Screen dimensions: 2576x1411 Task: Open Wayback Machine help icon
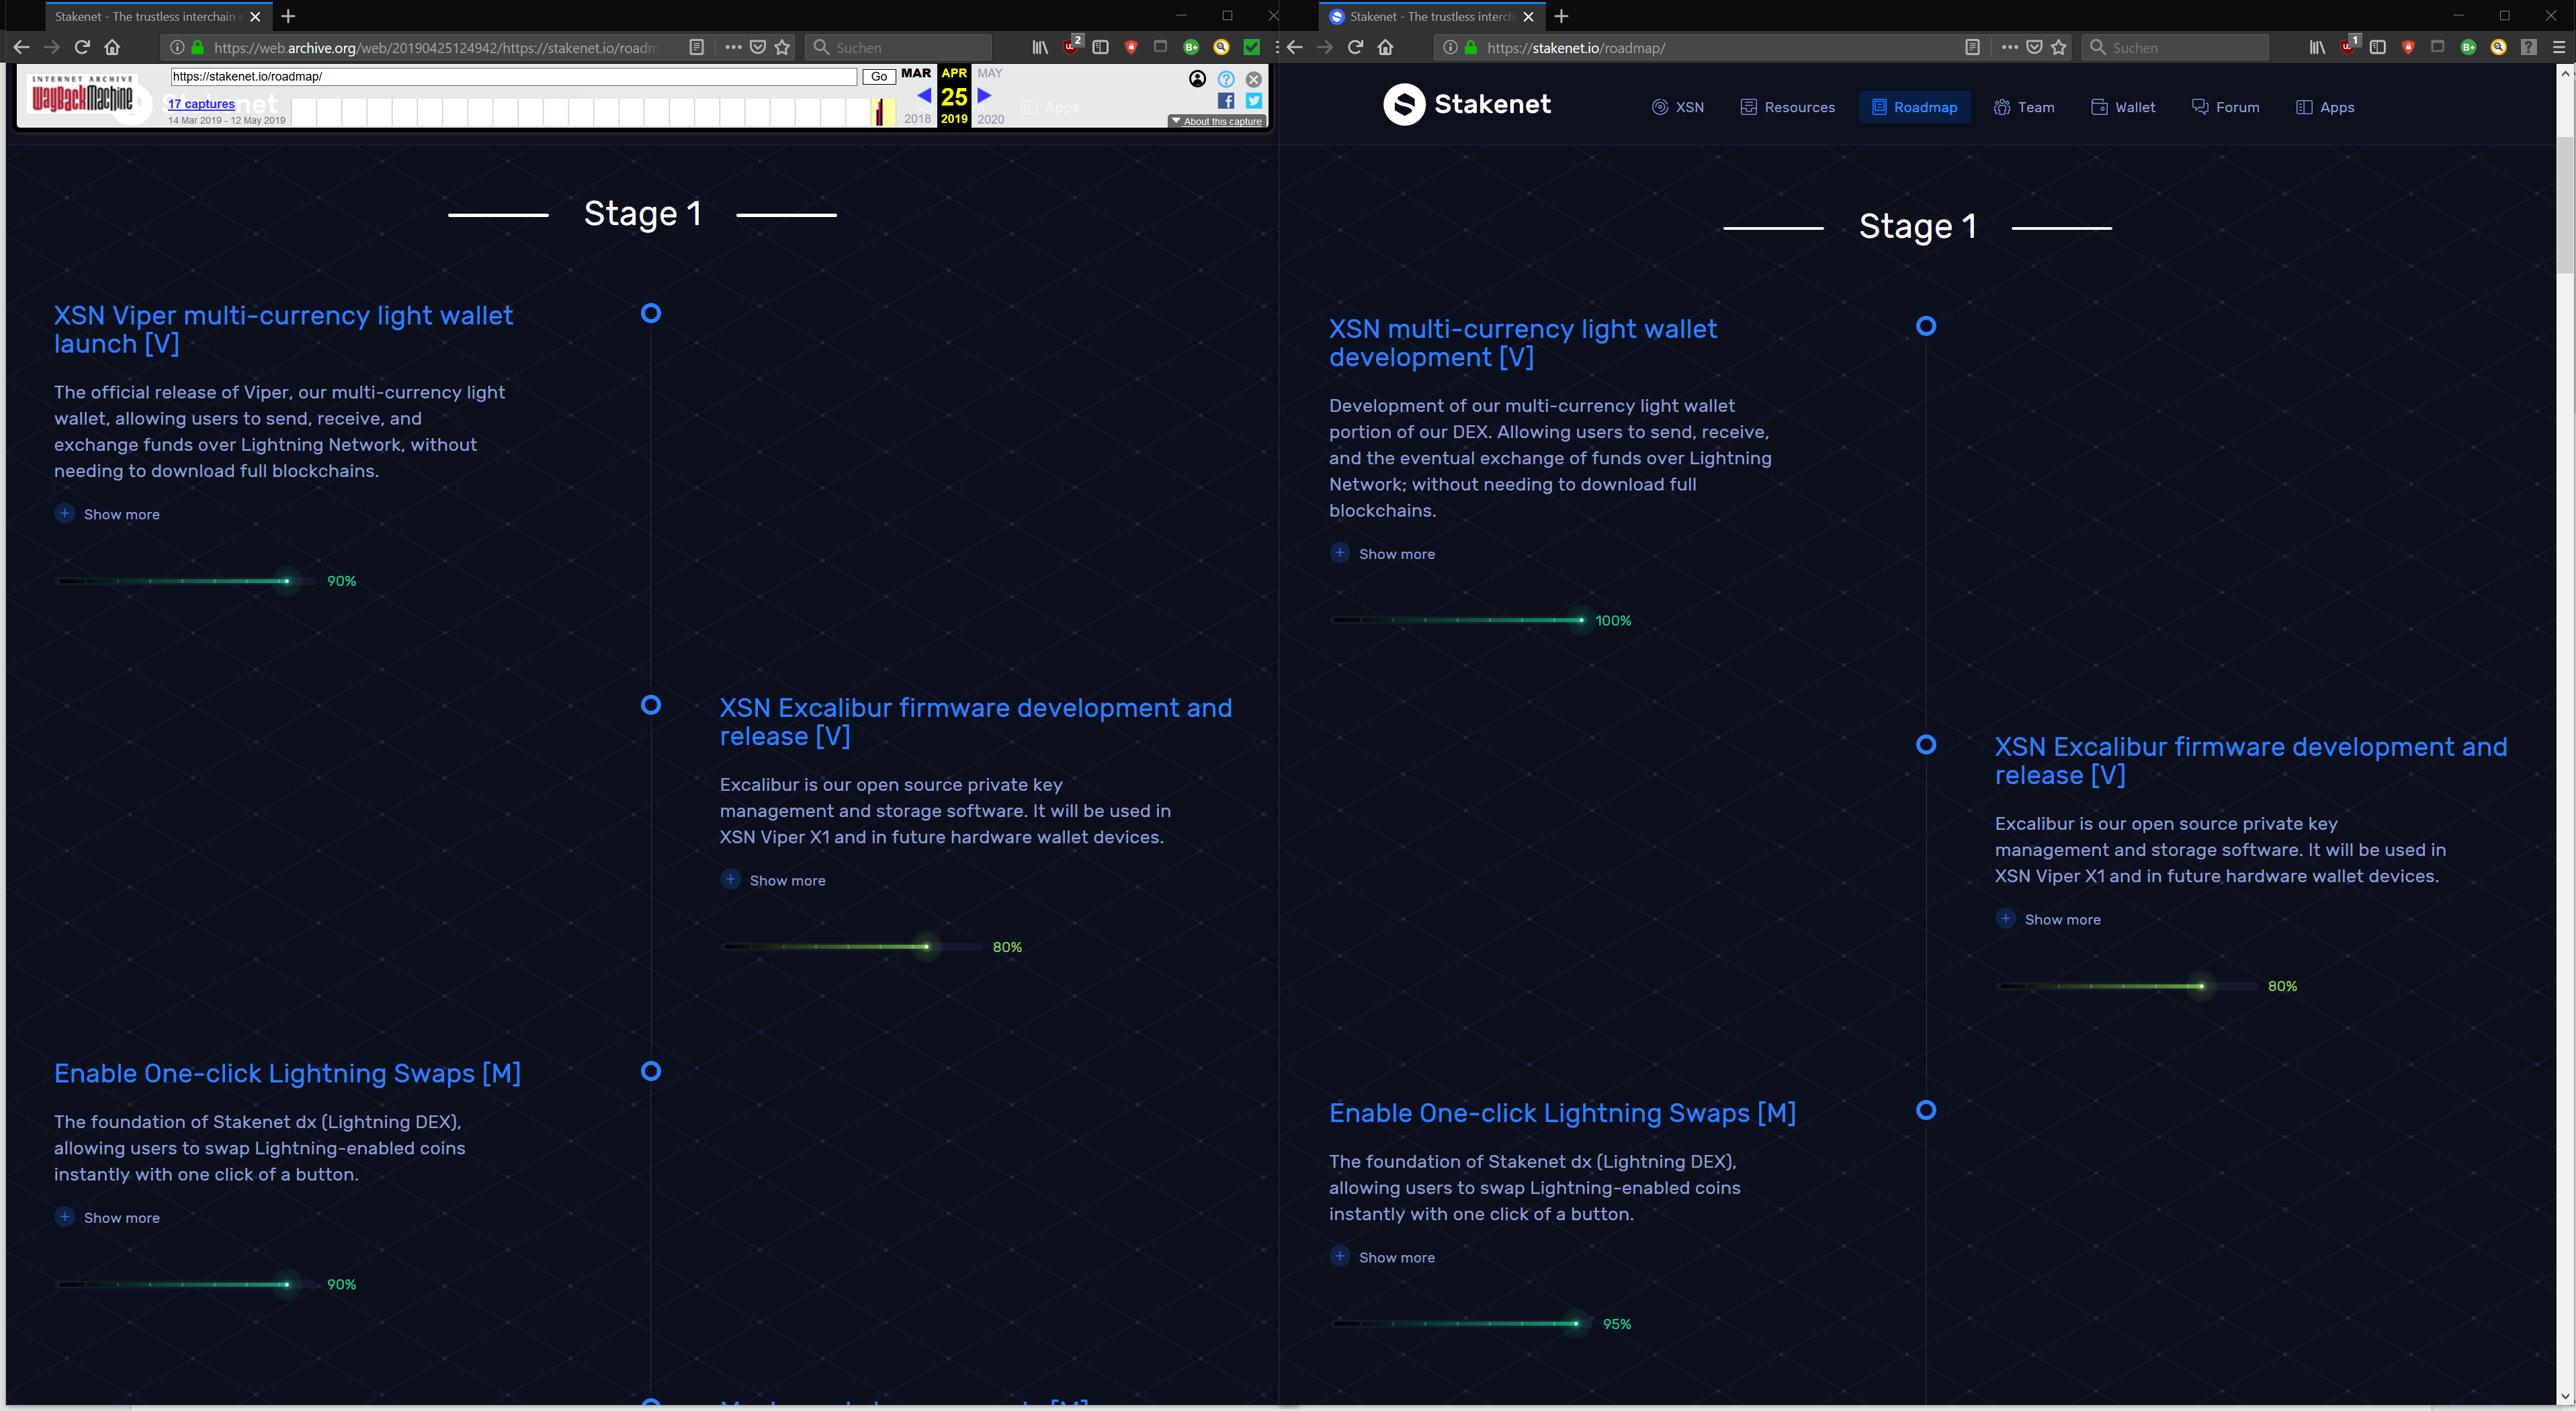pyautogui.click(x=1226, y=79)
